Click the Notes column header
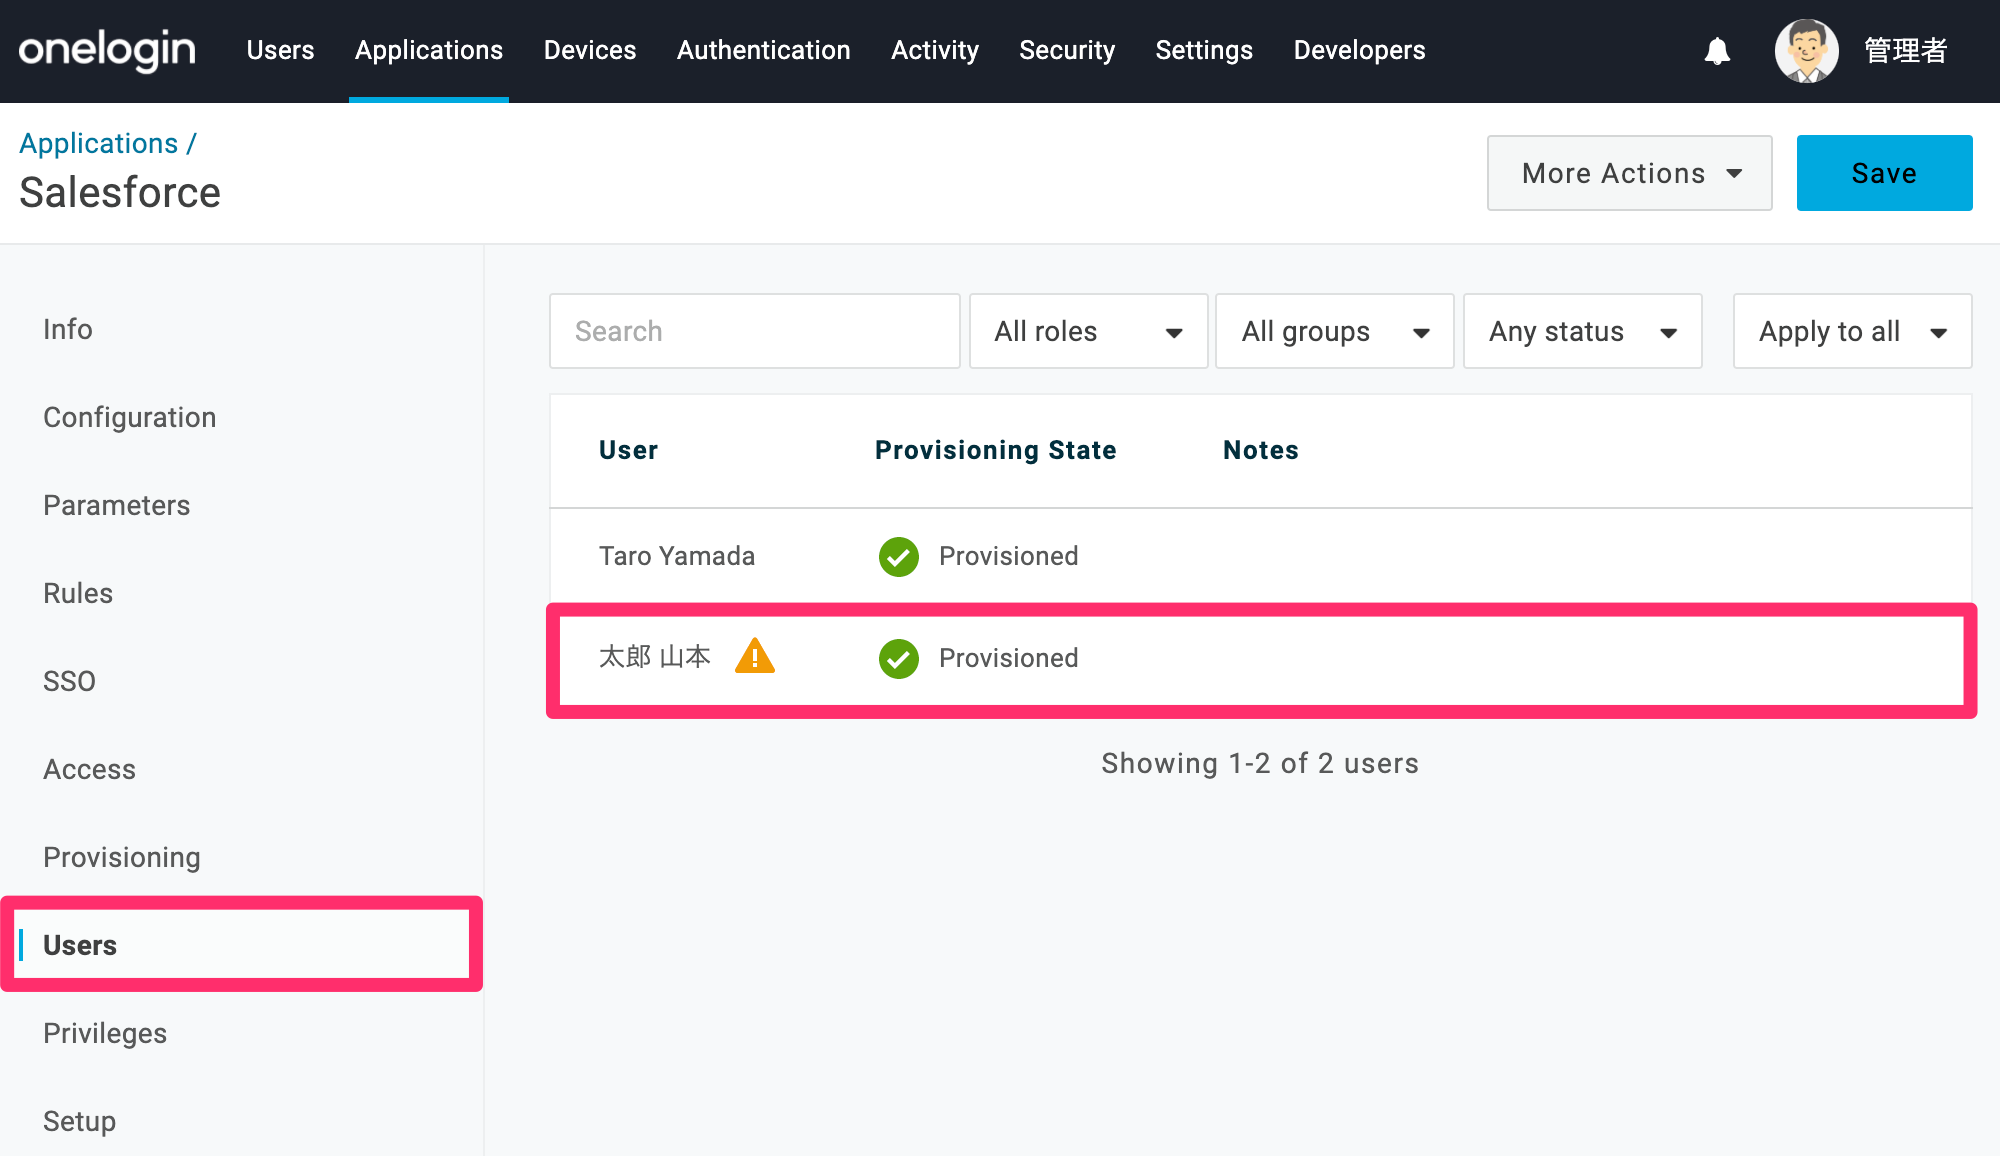The width and height of the screenshot is (2000, 1156). pos(1260,450)
